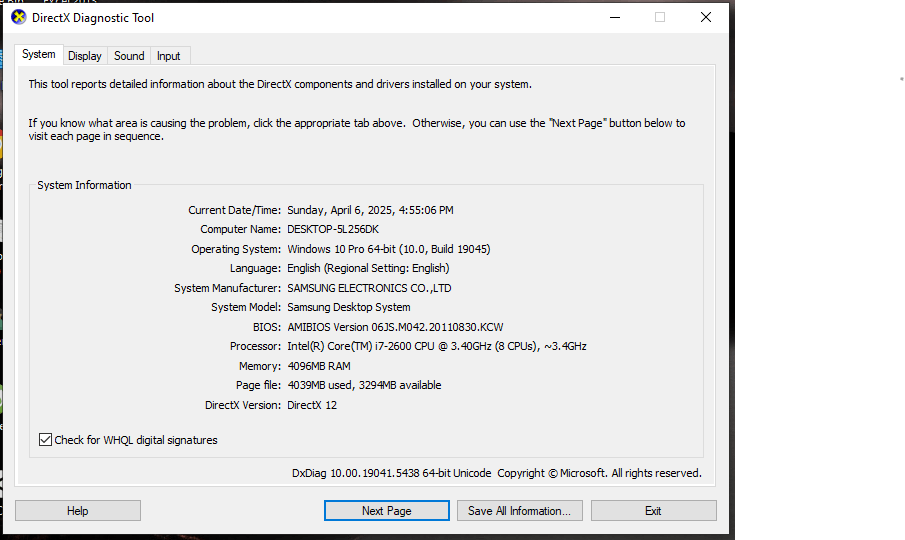Screen dimensions: 905x540
Task: Click the English Regional Setting language value
Action: (368, 268)
